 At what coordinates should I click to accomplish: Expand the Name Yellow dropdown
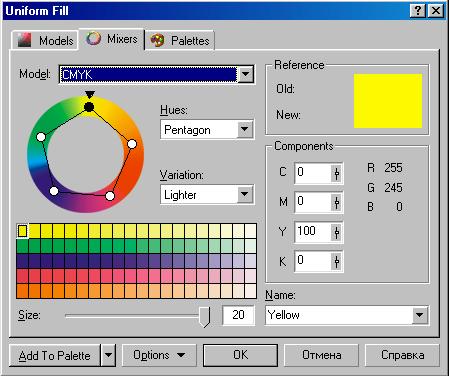click(419, 315)
